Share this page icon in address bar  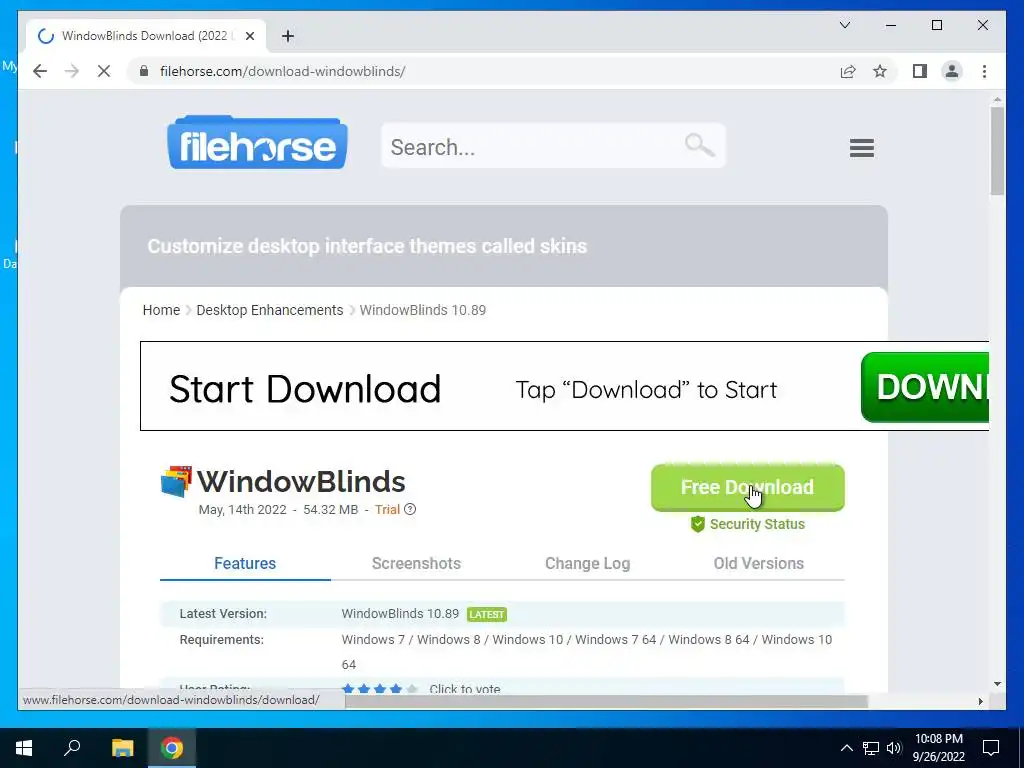[848, 71]
